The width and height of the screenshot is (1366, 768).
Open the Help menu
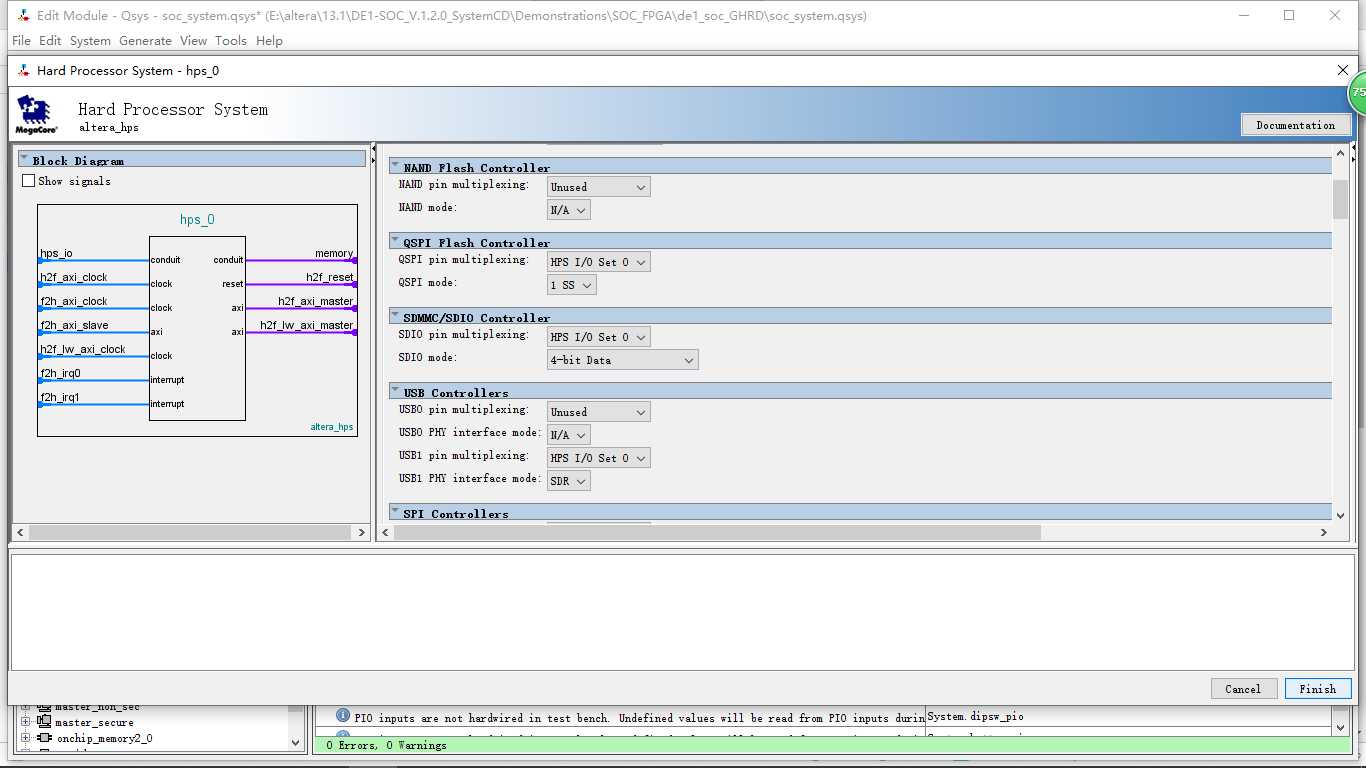pyautogui.click(x=269, y=41)
